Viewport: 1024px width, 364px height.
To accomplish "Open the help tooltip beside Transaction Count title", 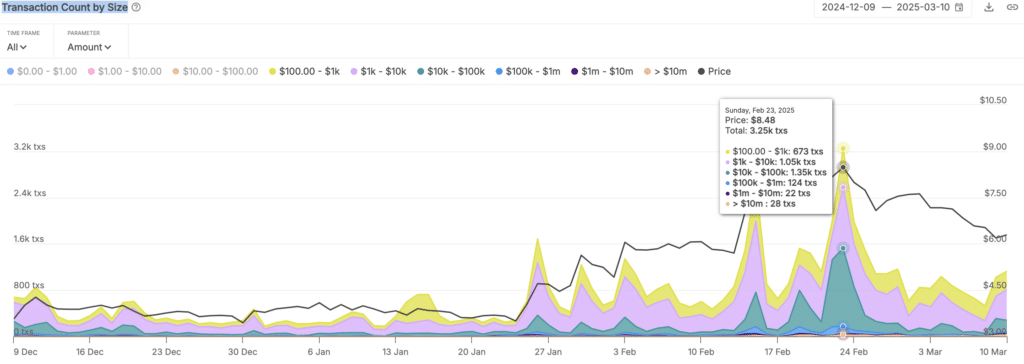I will click(136, 8).
